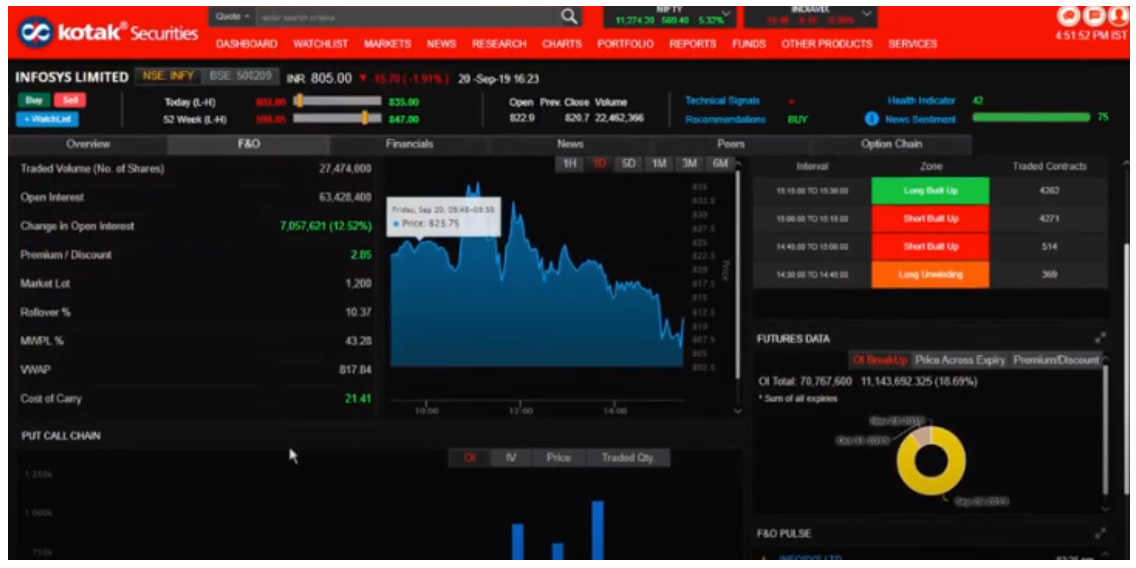This screenshot has width=1136, height=568.
Task: Switch to BSE 500209 exchange
Action: coord(241,77)
